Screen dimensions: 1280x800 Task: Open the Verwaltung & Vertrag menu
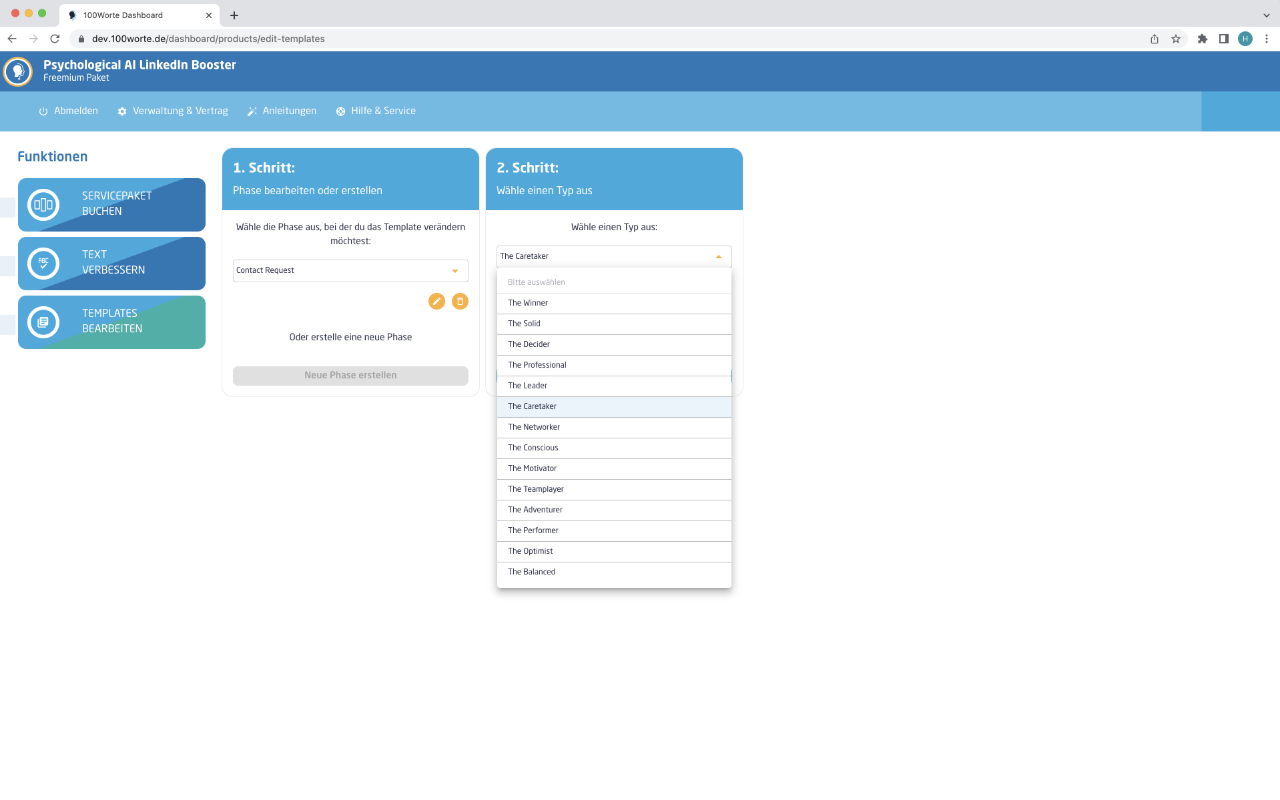click(x=172, y=111)
